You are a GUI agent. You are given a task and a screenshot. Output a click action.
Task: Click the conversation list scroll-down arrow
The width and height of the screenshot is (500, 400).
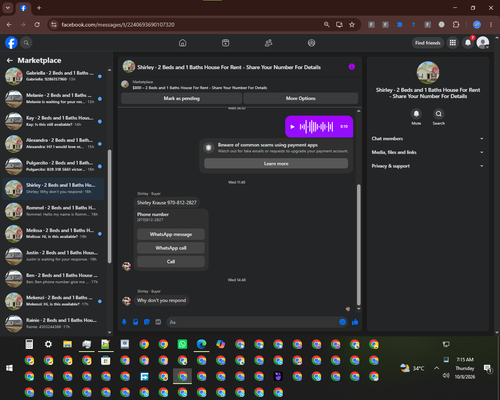110,332
